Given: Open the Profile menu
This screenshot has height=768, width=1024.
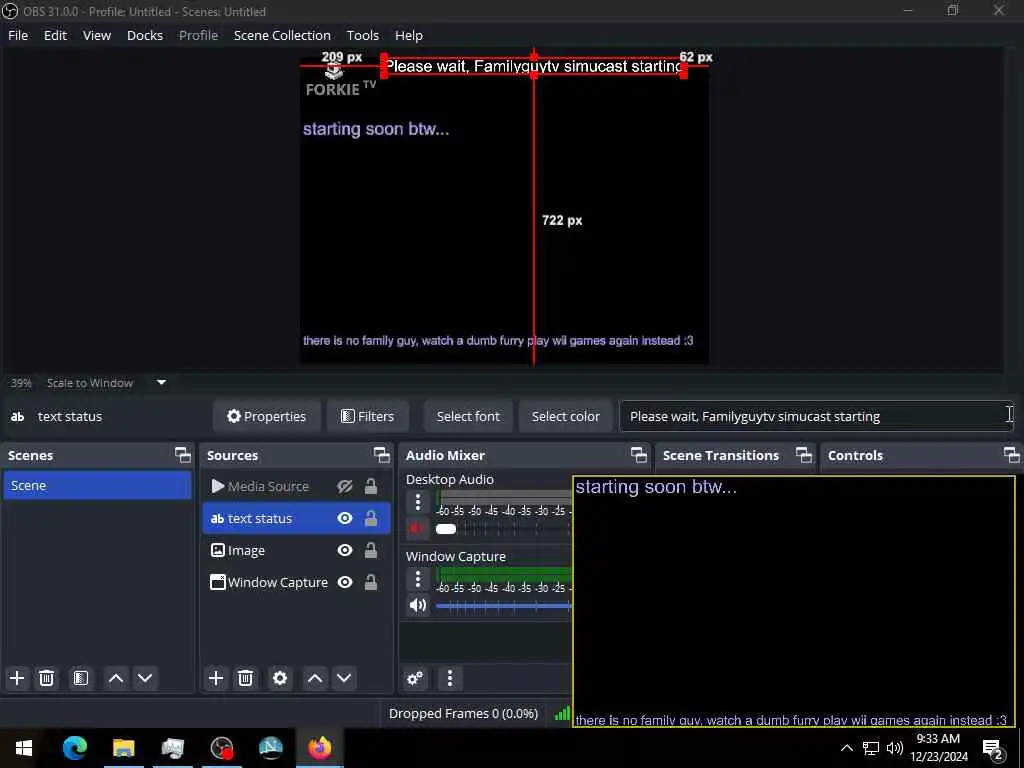Looking at the screenshot, I should pyautogui.click(x=199, y=35).
